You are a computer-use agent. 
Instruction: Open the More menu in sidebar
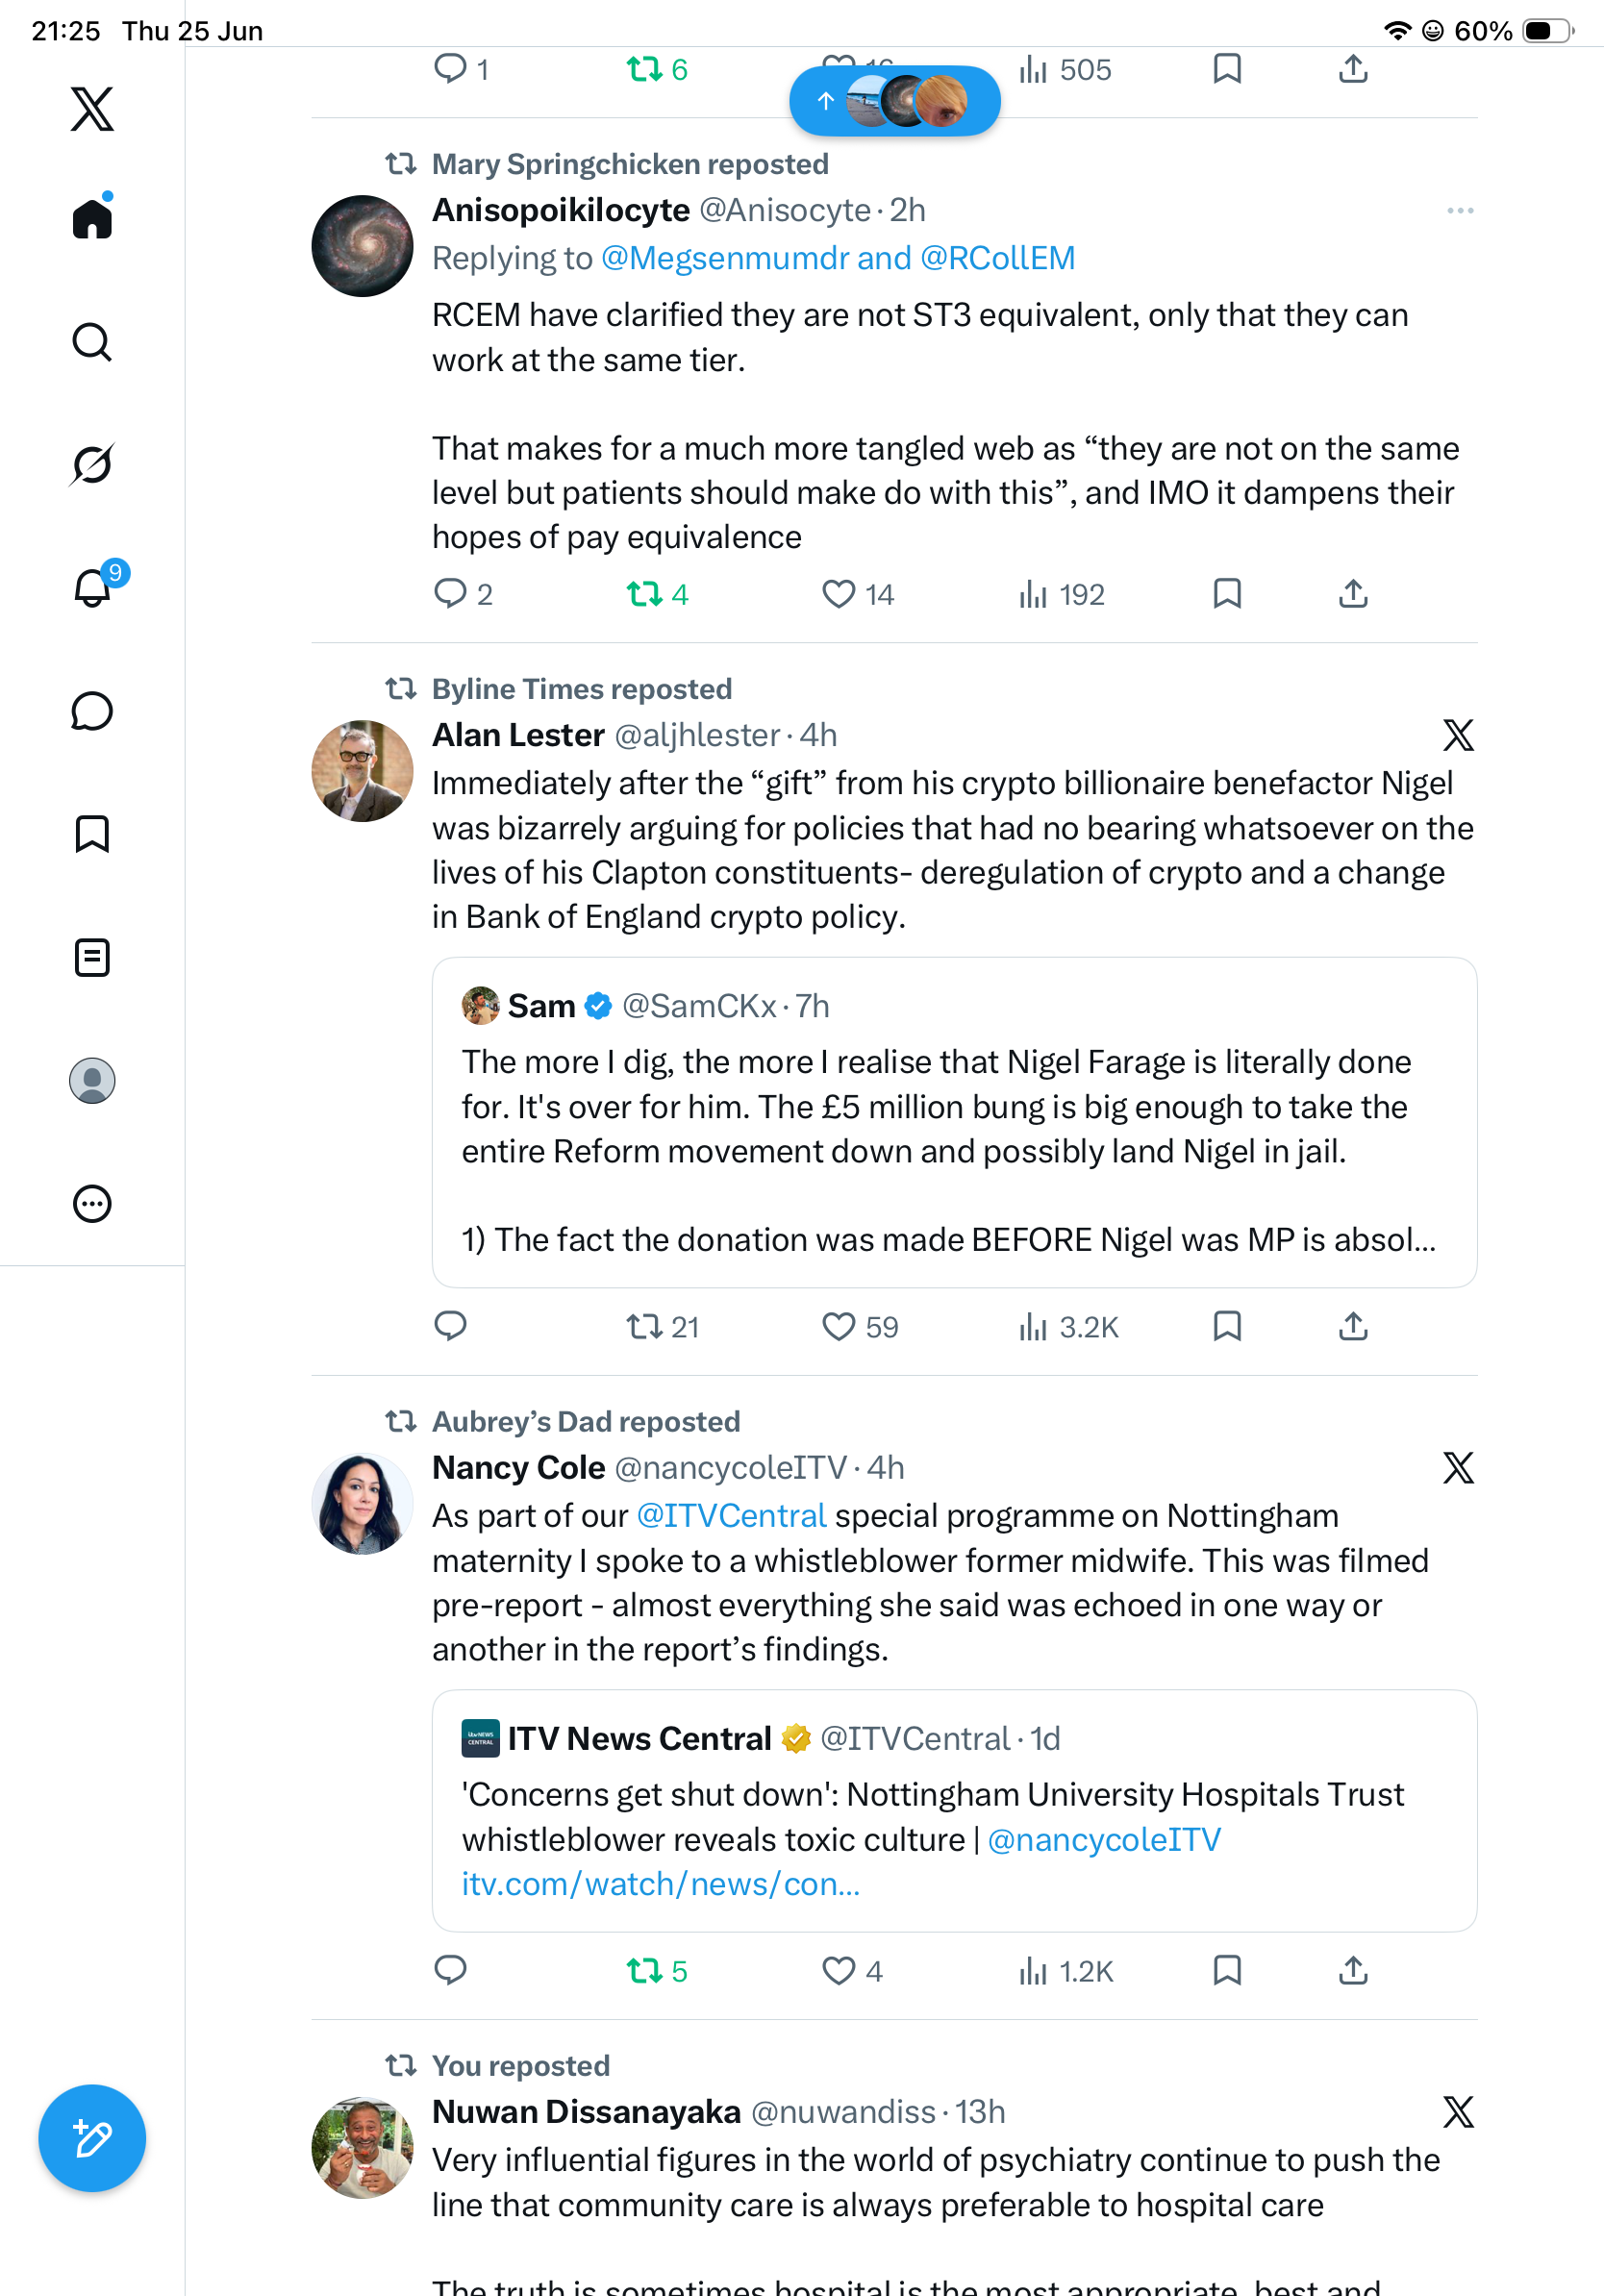point(92,1203)
